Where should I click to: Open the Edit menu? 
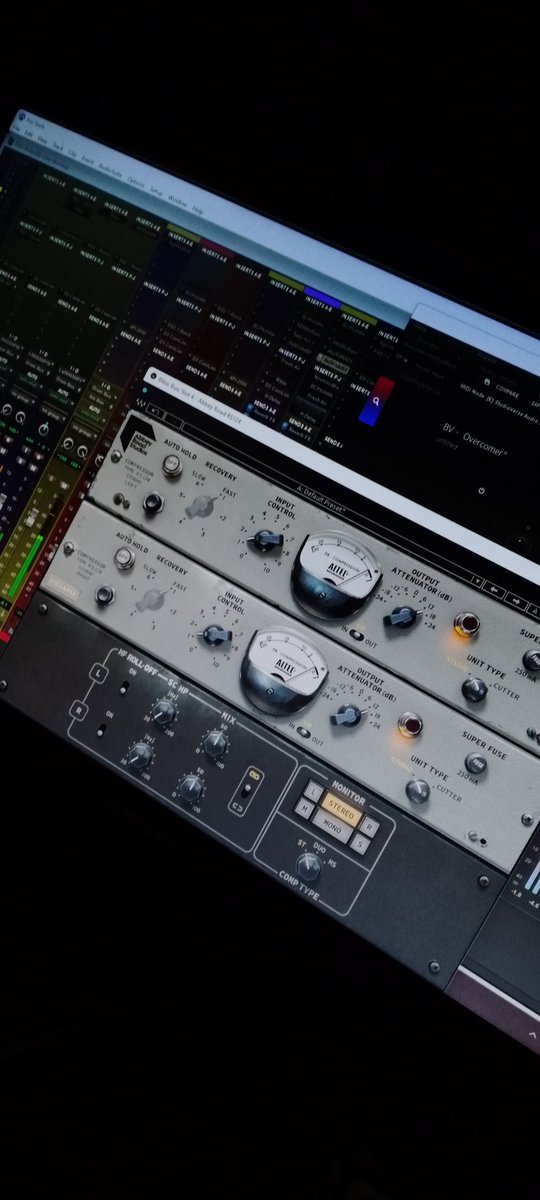28,135
